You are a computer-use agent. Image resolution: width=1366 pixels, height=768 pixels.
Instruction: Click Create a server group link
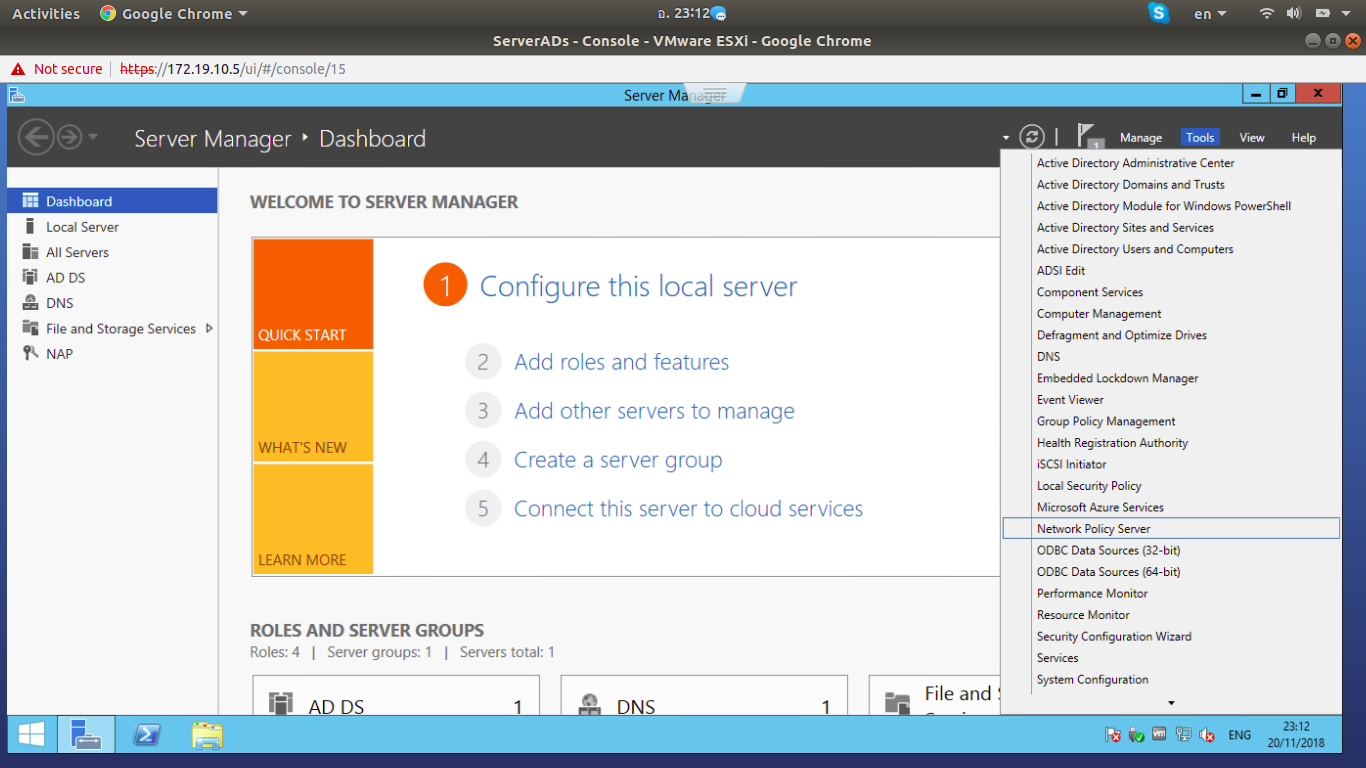[x=618, y=460]
